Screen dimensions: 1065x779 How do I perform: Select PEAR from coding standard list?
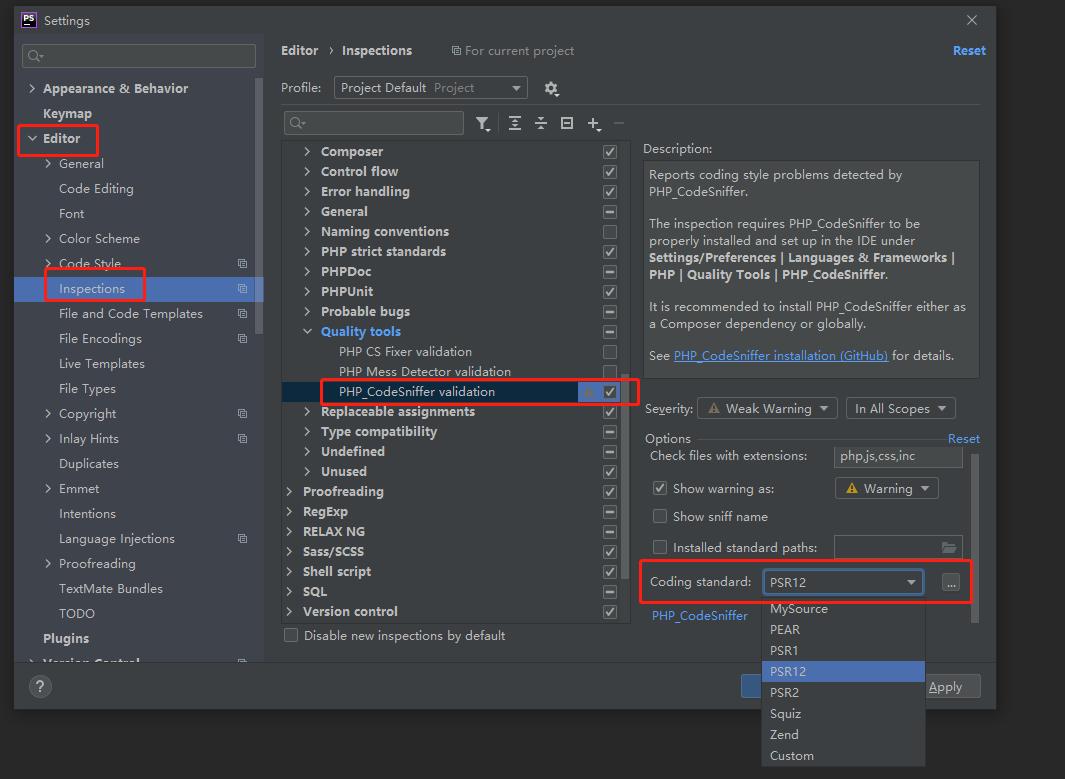click(x=843, y=630)
